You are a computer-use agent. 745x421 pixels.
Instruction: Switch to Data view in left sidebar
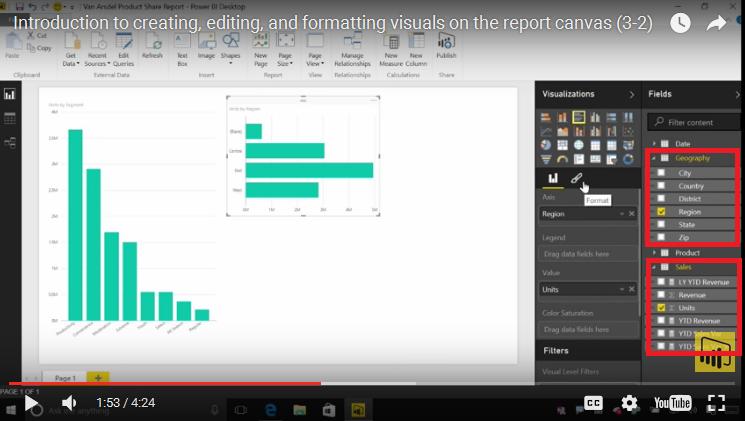10,118
